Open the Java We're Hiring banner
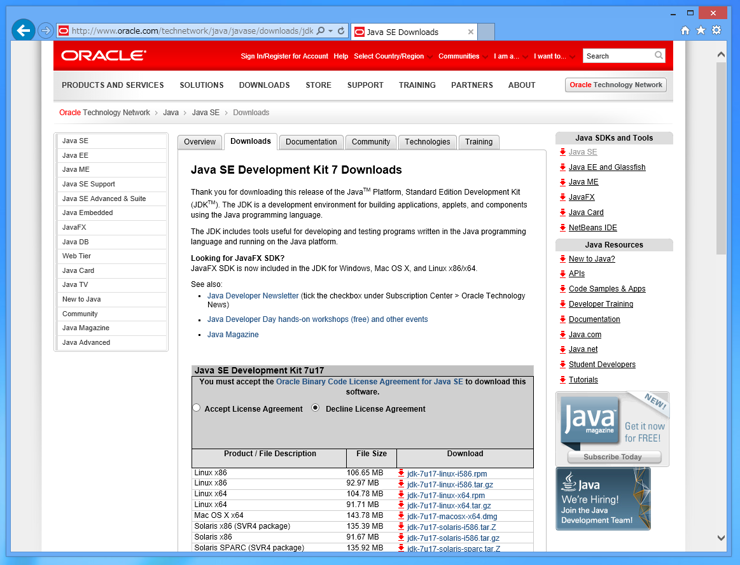 tap(603, 498)
